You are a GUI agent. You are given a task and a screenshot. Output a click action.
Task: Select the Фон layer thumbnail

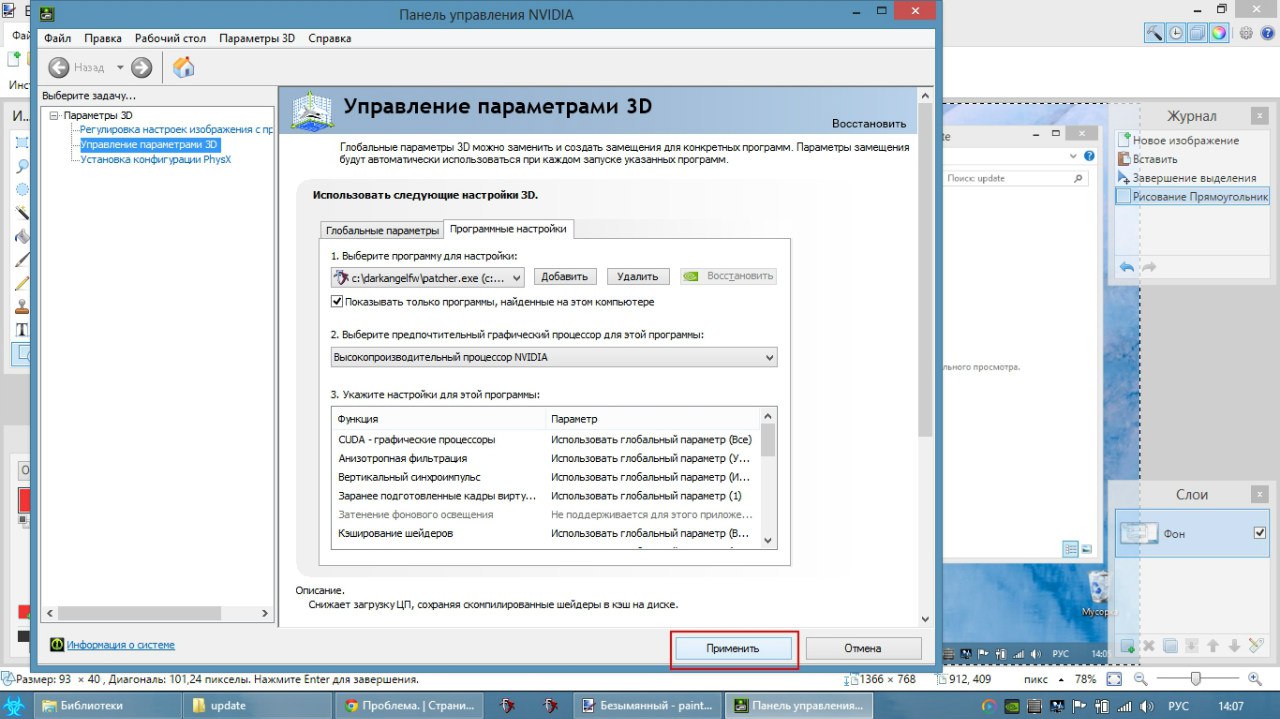1138,533
